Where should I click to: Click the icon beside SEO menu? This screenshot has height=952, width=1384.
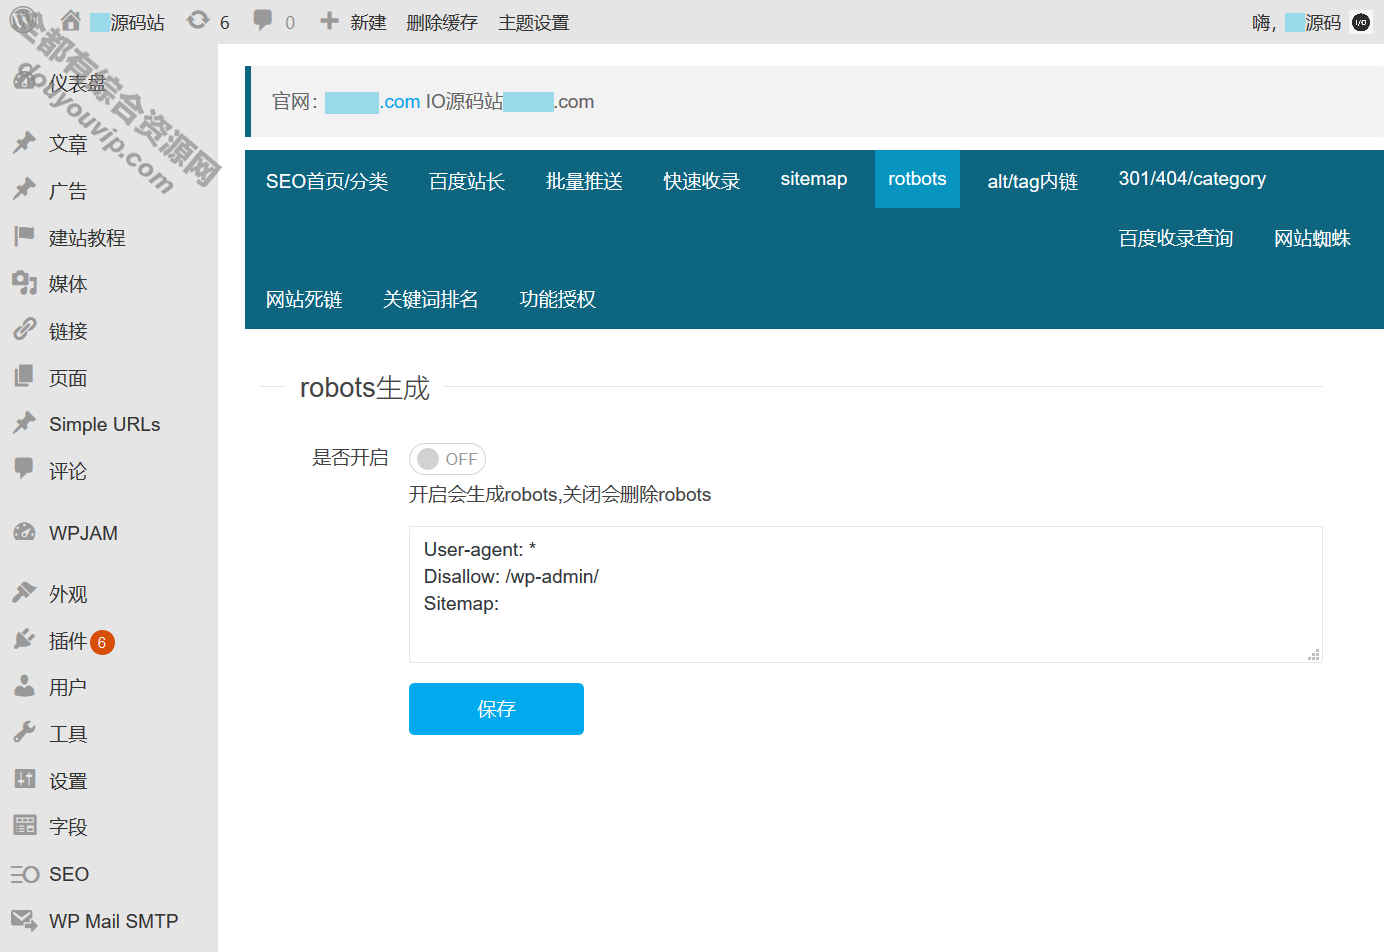24,874
